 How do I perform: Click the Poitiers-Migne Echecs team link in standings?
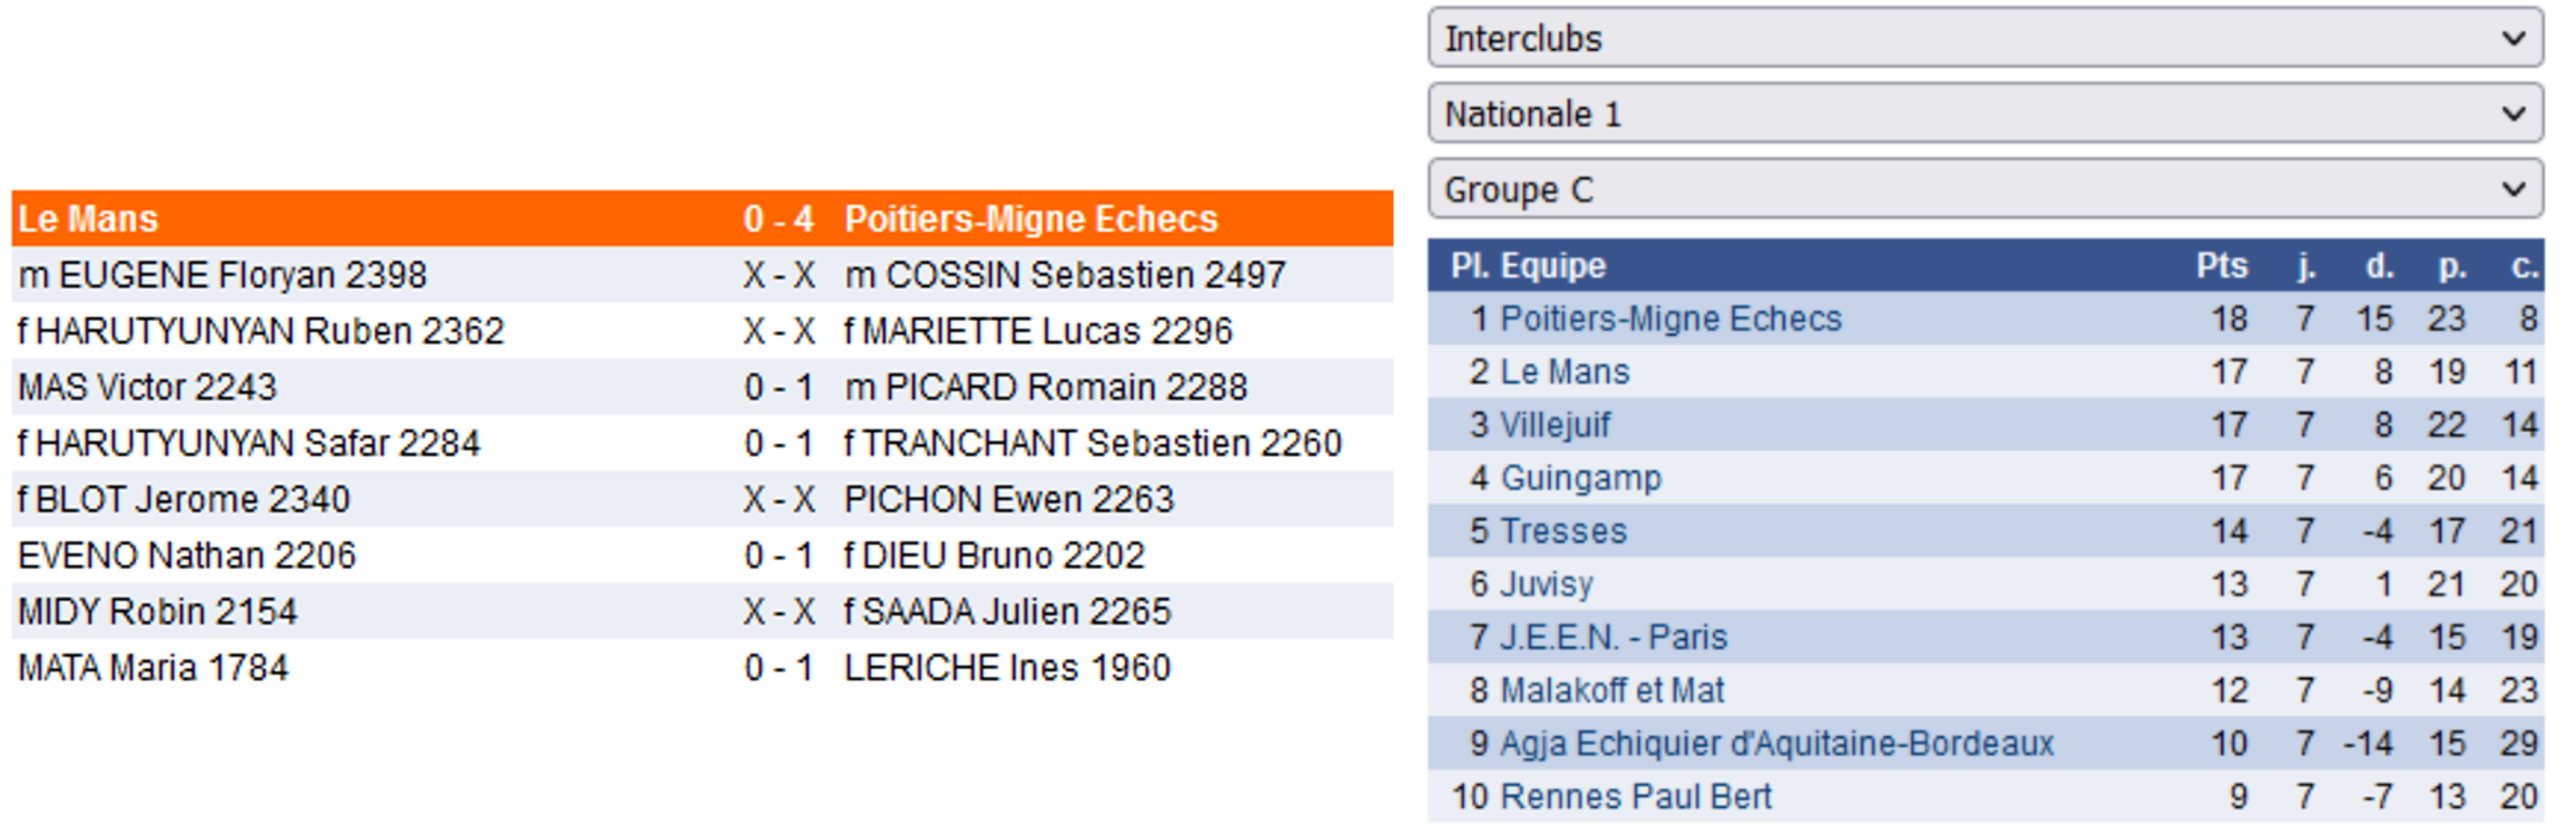click(1669, 318)
